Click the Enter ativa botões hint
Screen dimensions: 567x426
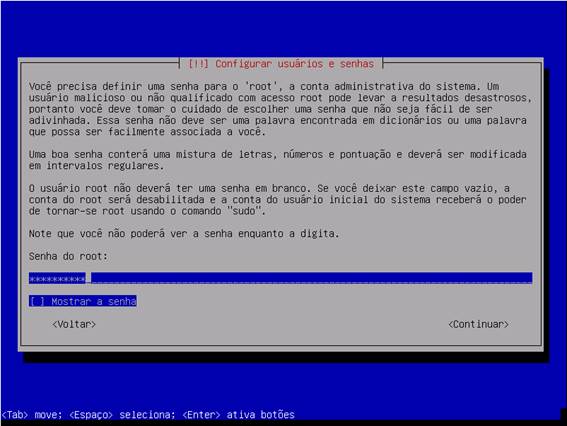[238, 414]
